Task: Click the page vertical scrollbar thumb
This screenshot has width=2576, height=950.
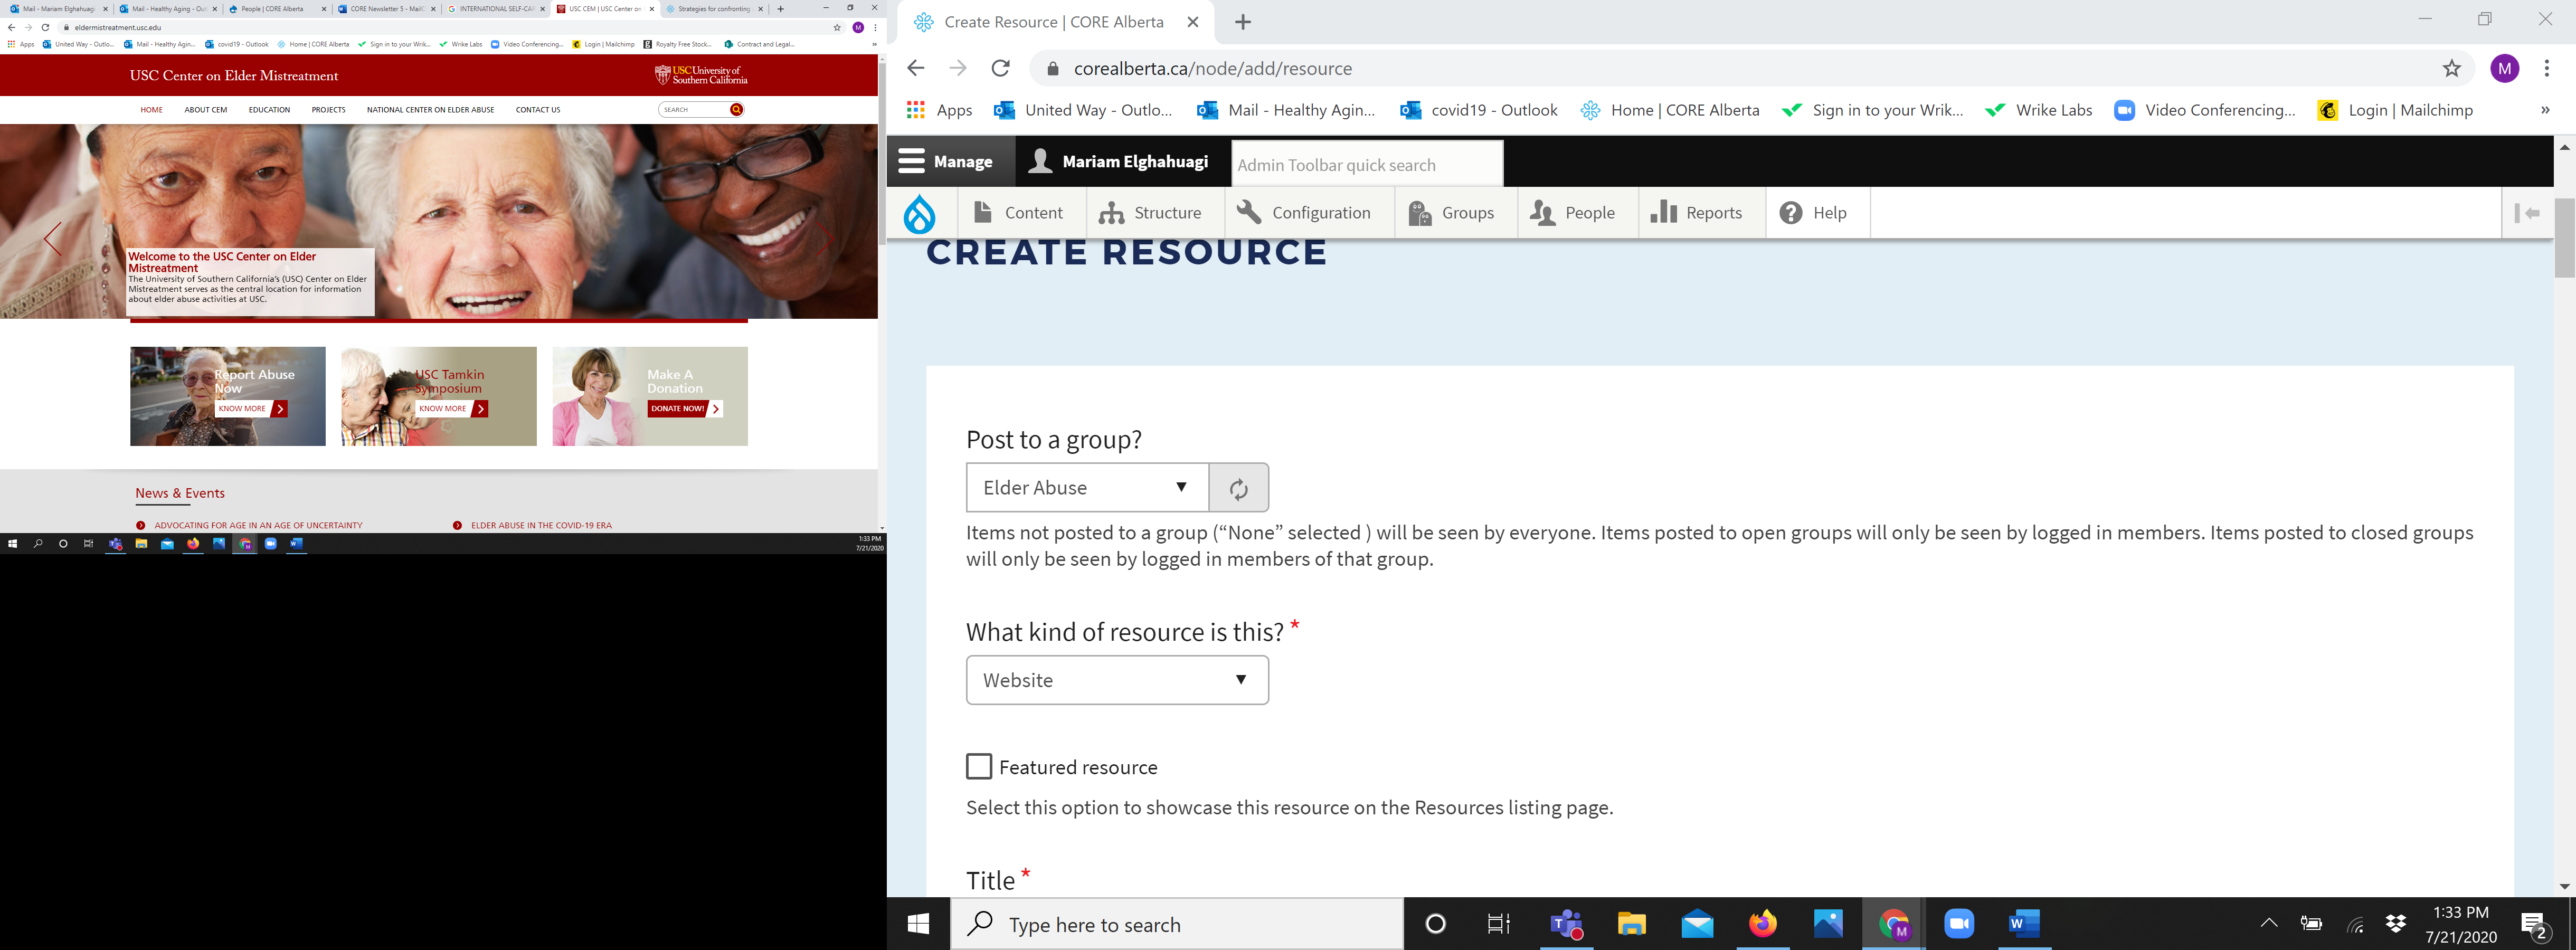Action: [x=2564, y=238]
